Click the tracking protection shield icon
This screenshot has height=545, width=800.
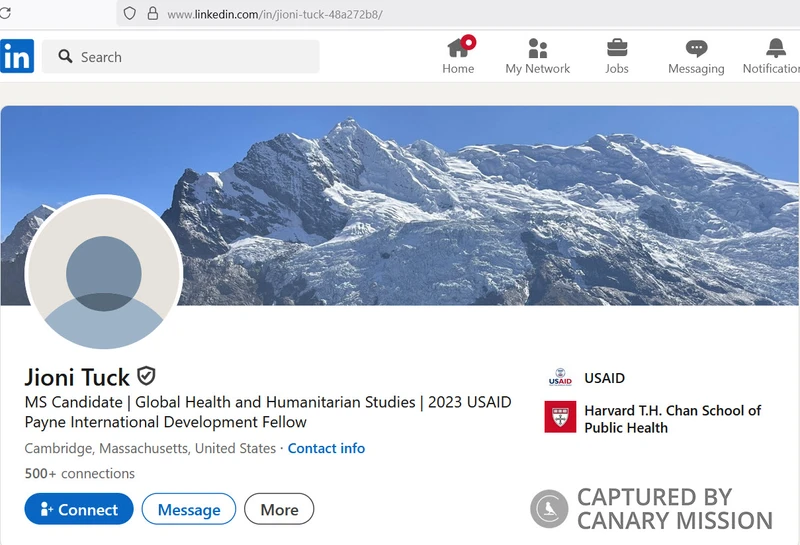128,14
